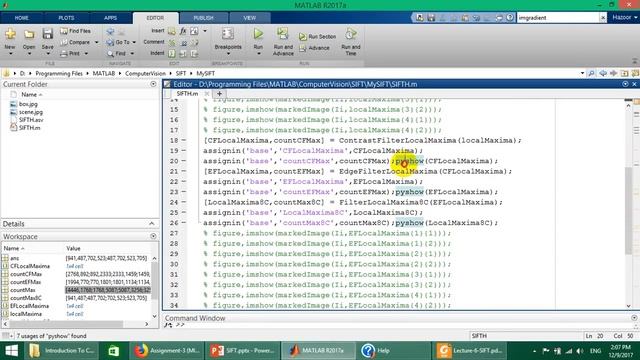Click the comment lines icon
Screen dimensions: 640x360
pos(172,42)
